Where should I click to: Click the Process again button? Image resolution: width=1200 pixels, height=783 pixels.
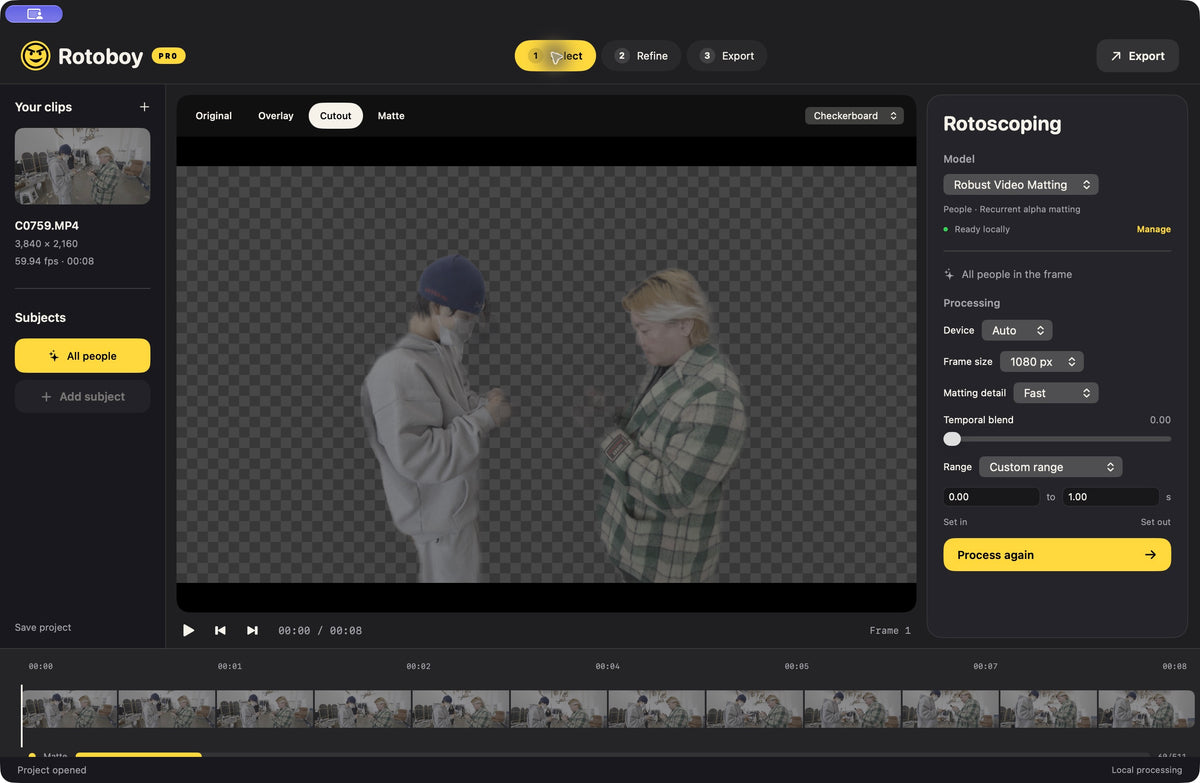point(1057,555)
